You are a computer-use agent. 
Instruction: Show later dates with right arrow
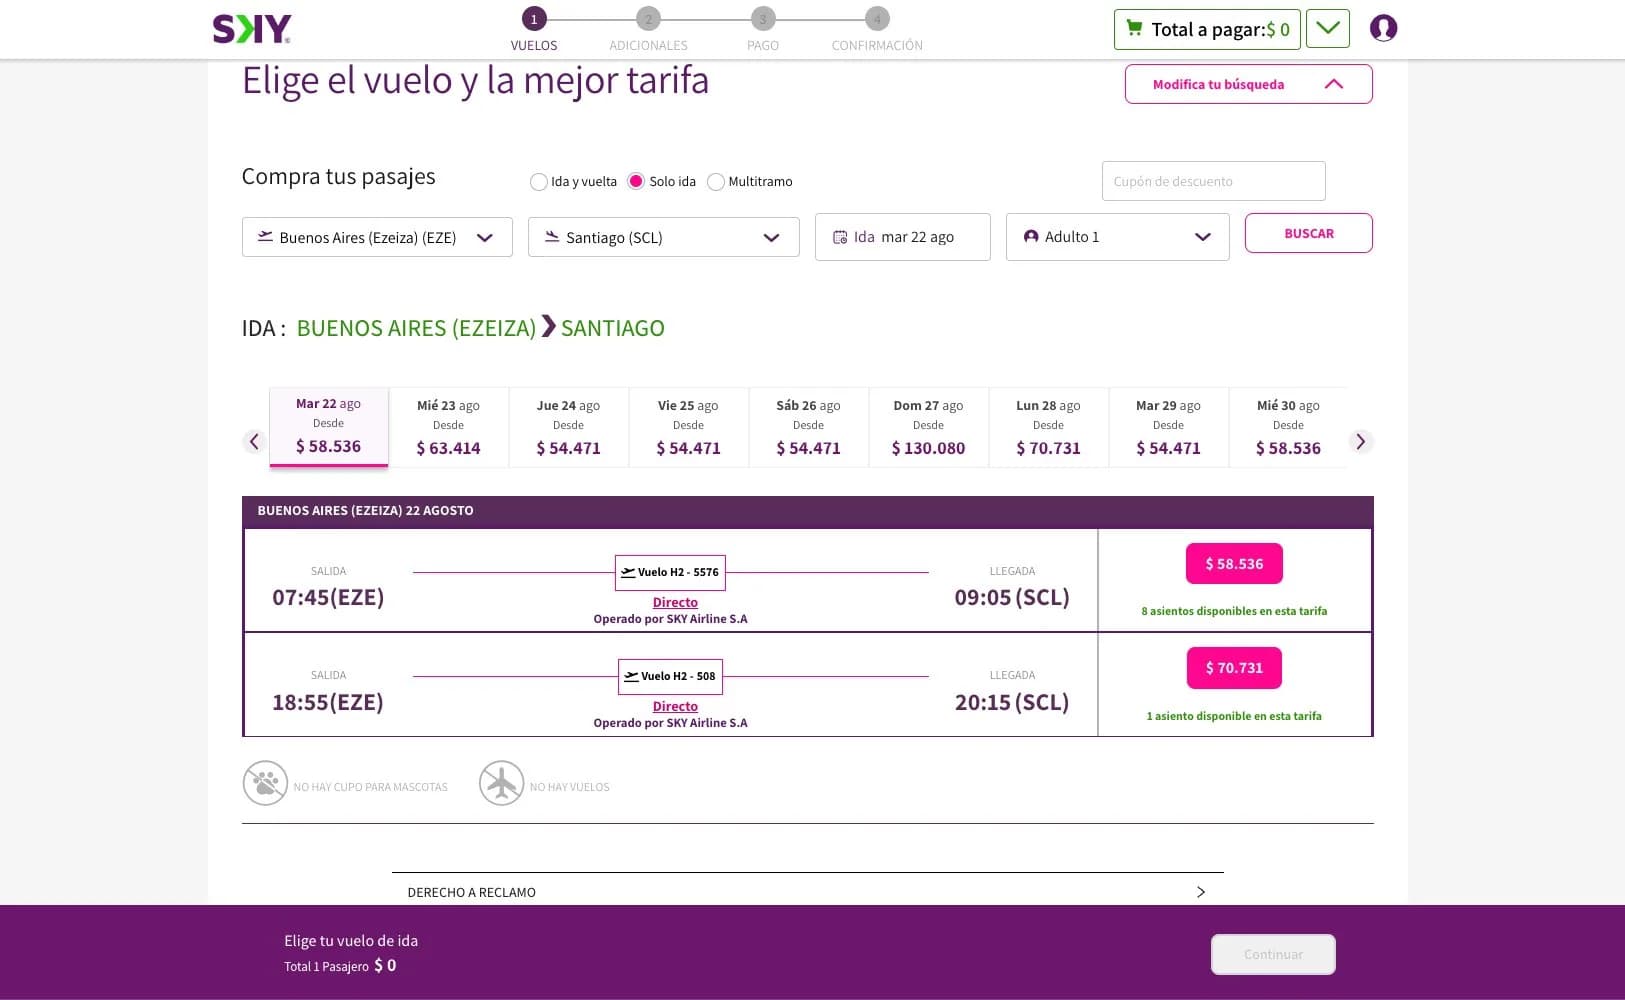tap(1360, 441)
